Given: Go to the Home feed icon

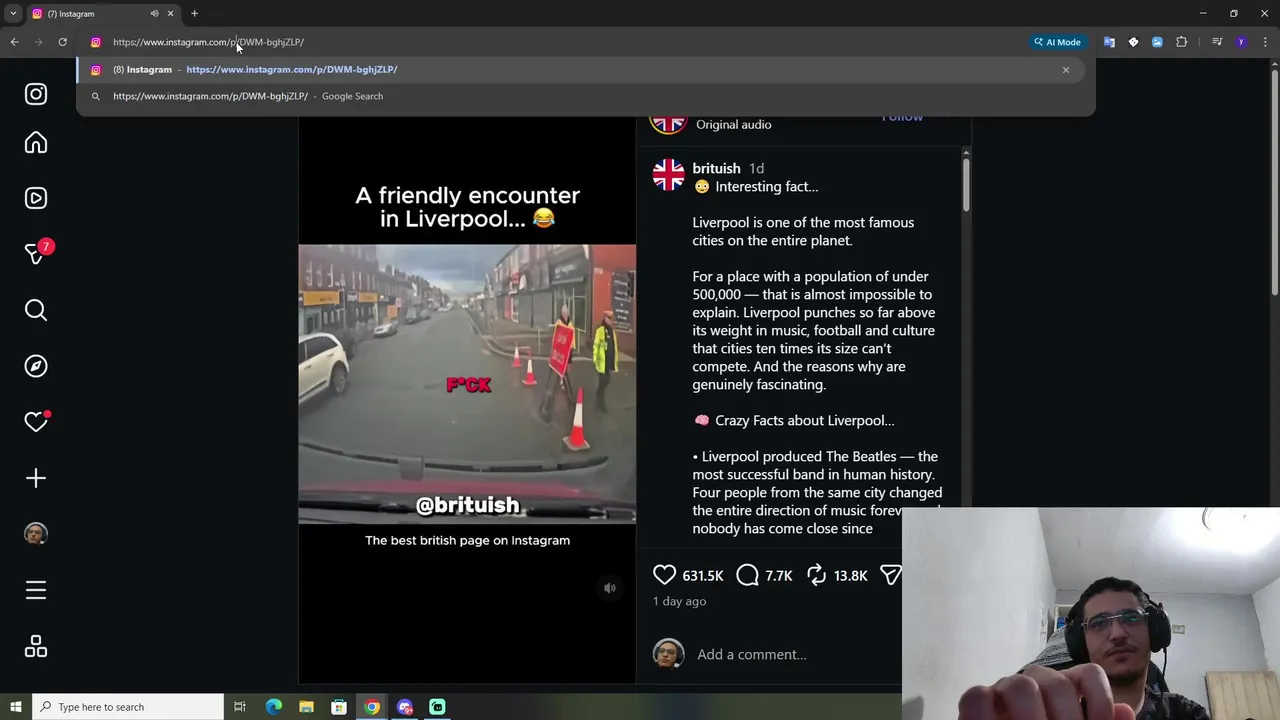Looking at the screenshot, I should pos(36,143).
